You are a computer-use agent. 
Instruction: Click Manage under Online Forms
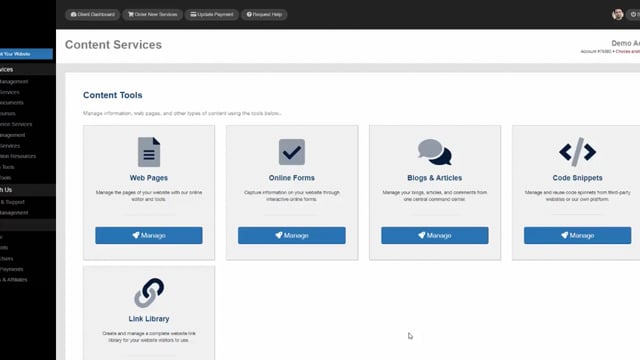tap(291, 236)
